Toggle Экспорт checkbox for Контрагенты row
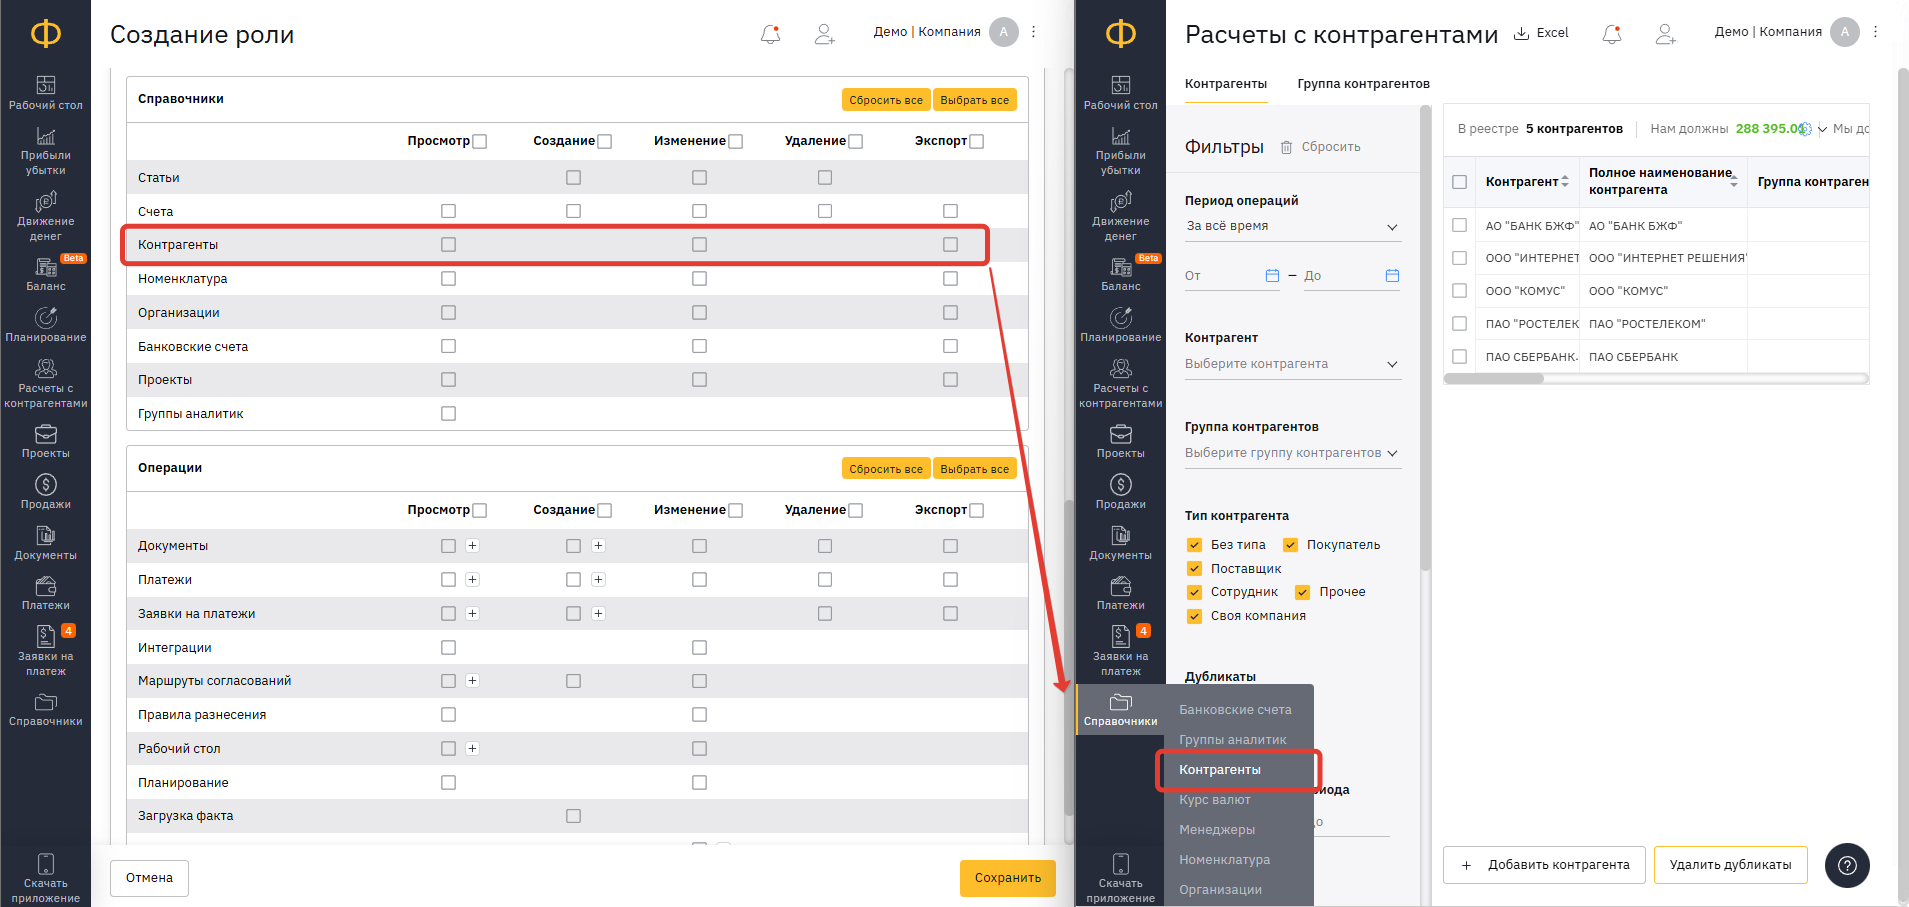 950,245
